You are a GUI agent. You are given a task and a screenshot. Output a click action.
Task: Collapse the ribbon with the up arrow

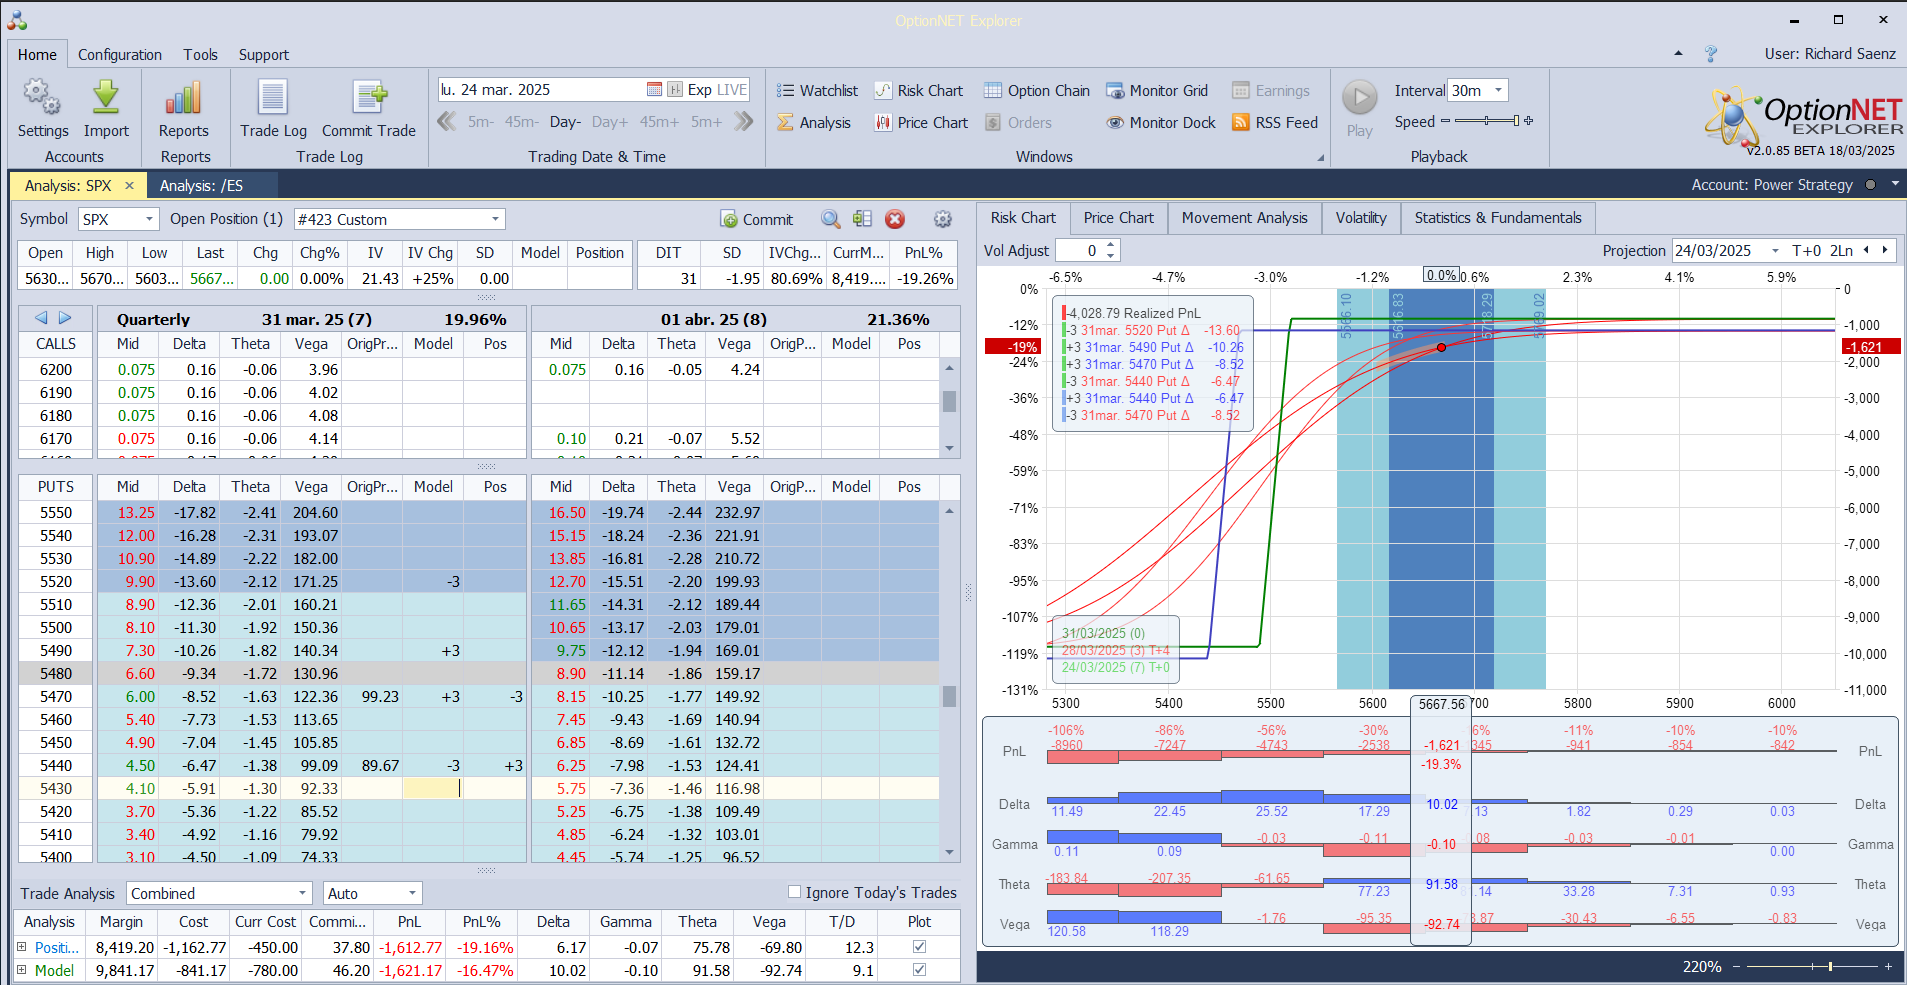coord(1678,54)
